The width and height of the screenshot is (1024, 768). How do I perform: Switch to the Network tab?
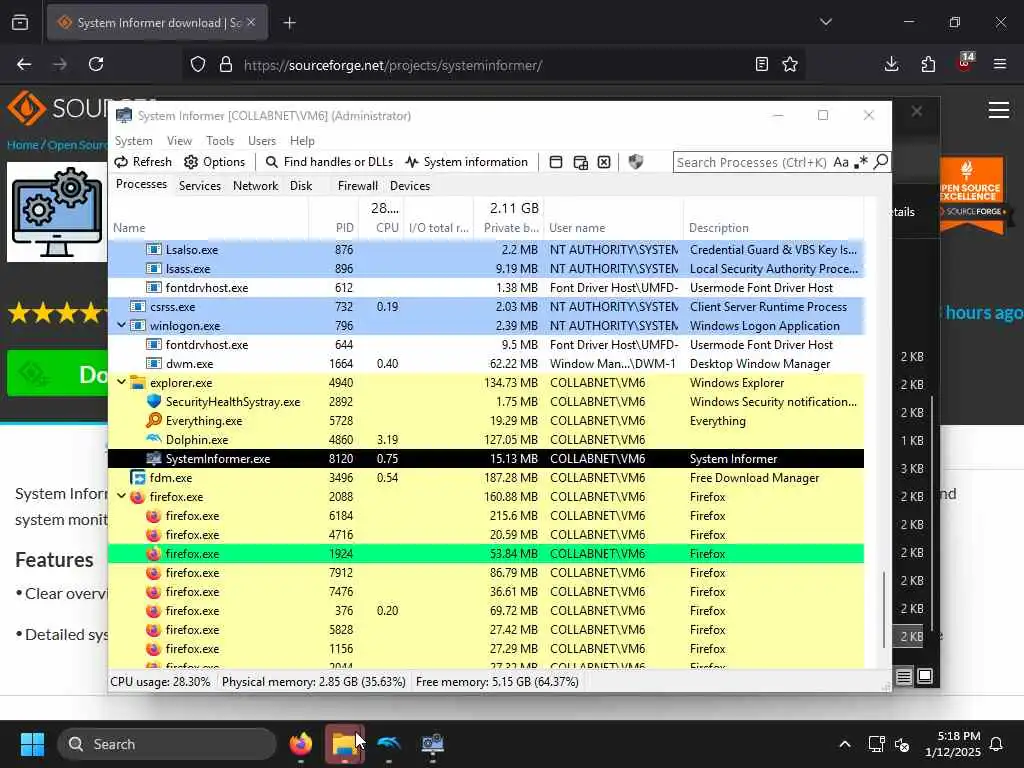(x=255, y=186)
